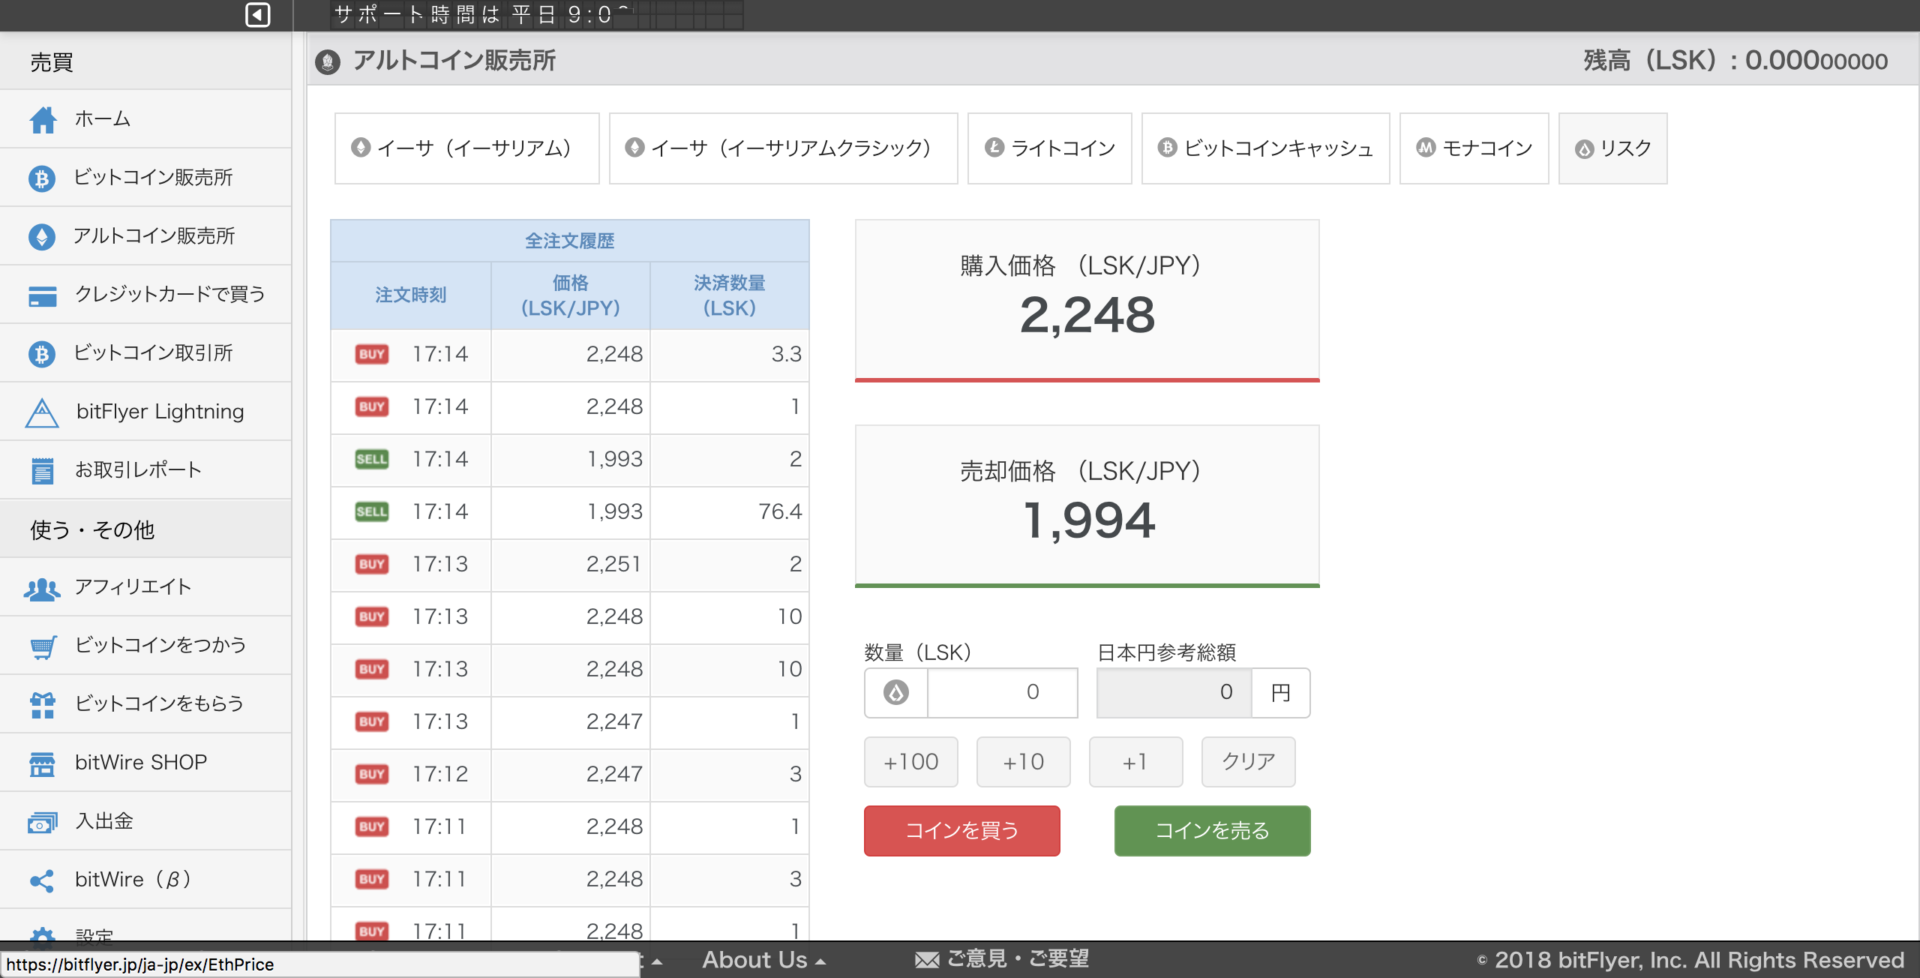Screen dimensions: 1920x978
Task: Reset the quantity with クリア
Action: coord(1248,762)
